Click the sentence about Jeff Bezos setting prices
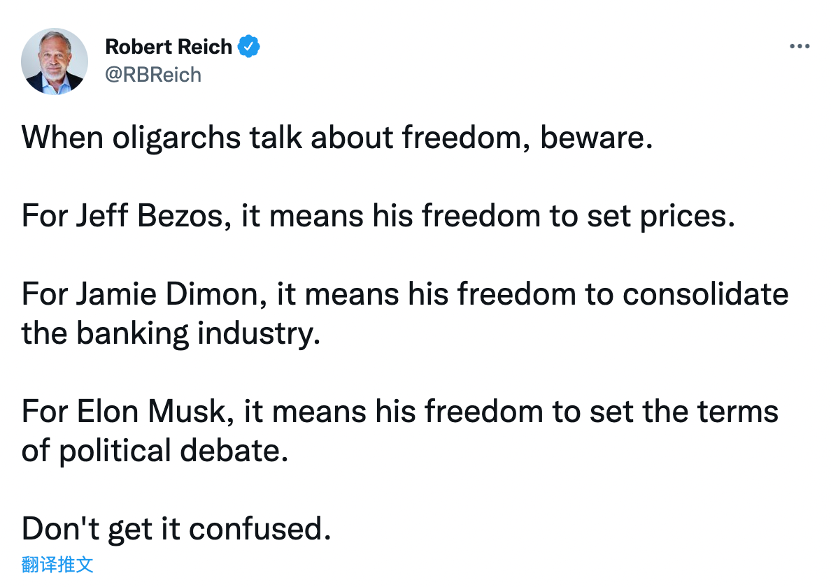The height and width of the screenshot is (588, 832). [x=378, y=217]
